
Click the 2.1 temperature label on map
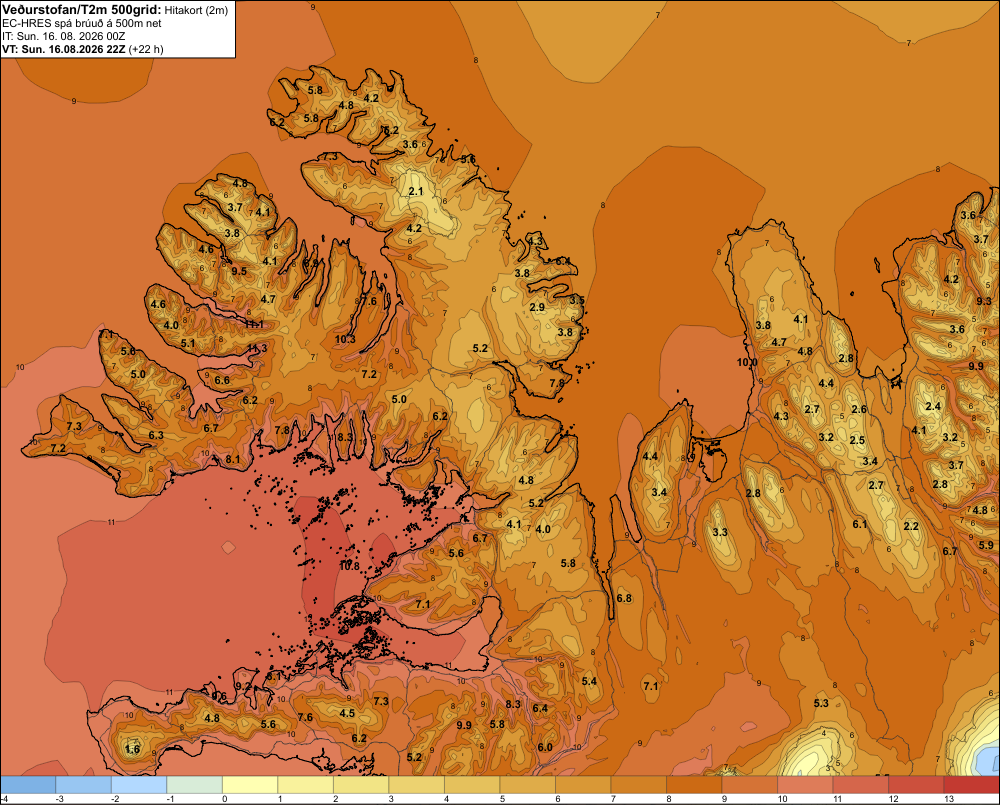416,191
